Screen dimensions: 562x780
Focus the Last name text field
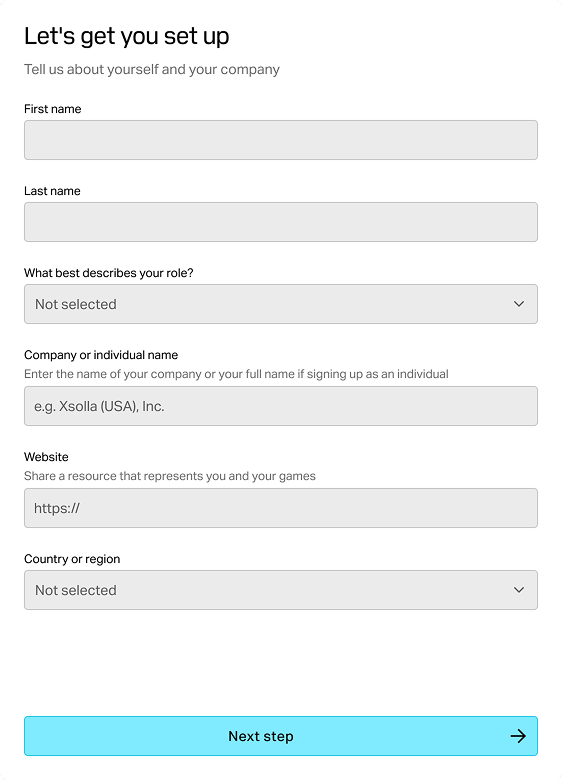tap(281, 222)
